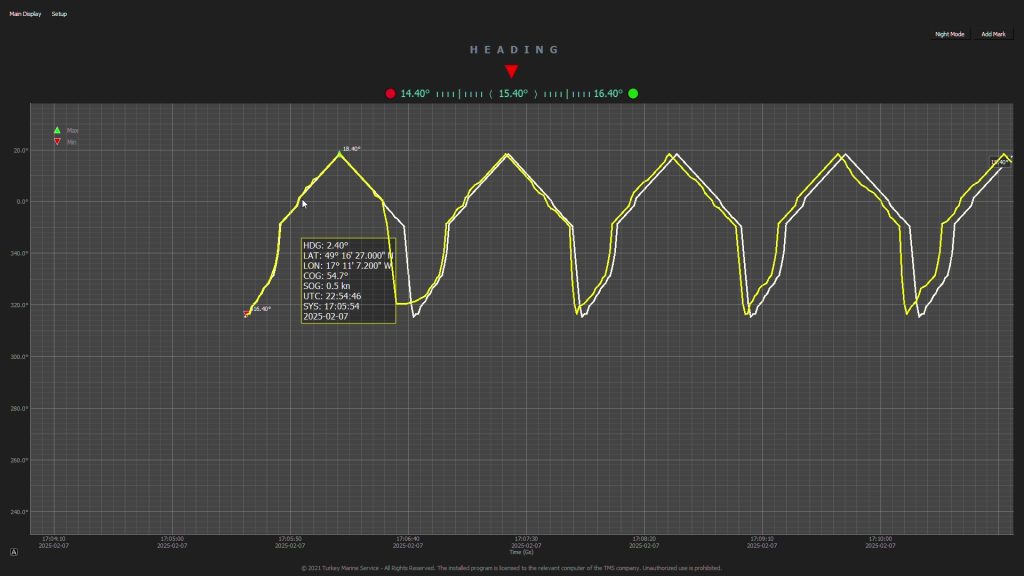Screen dimensions: 1024x576
Task: Click the red Min triangle legend icon
Action: tap(57, 142)
